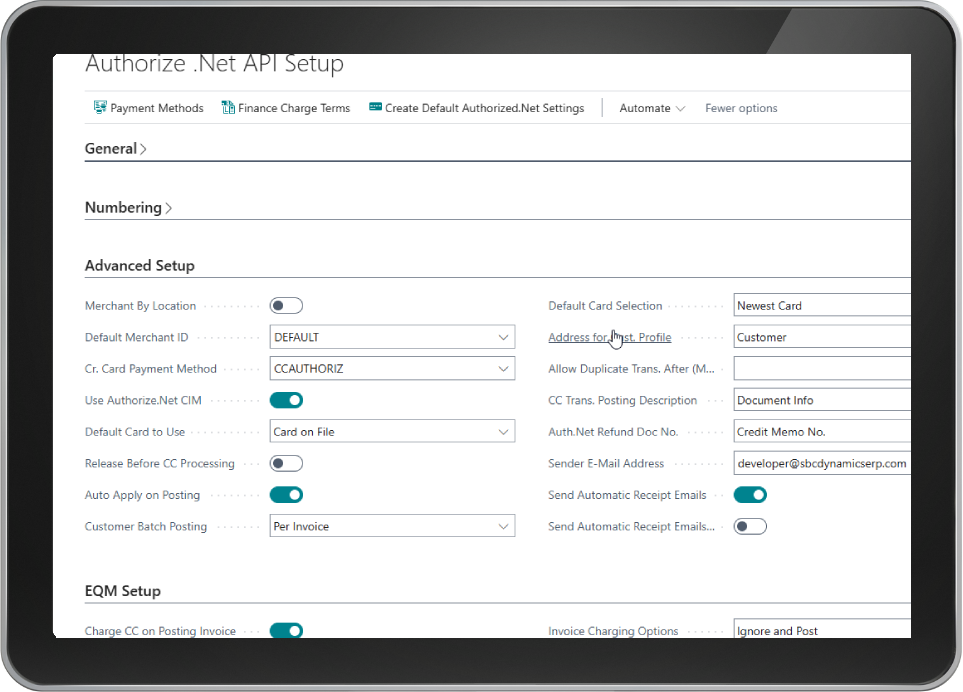This screenshot has width=963, height=692.
Task: Toggle Charge CC on Posting Invoice
Action: pos(286,630)
